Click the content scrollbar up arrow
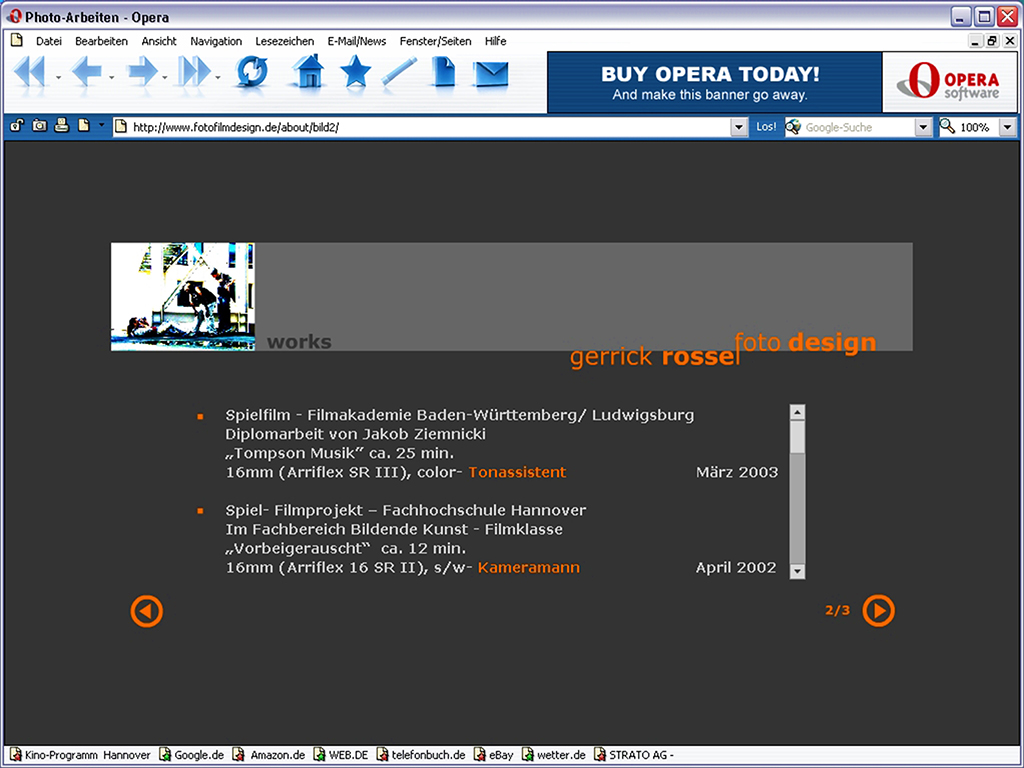 [x=797, y=412]
